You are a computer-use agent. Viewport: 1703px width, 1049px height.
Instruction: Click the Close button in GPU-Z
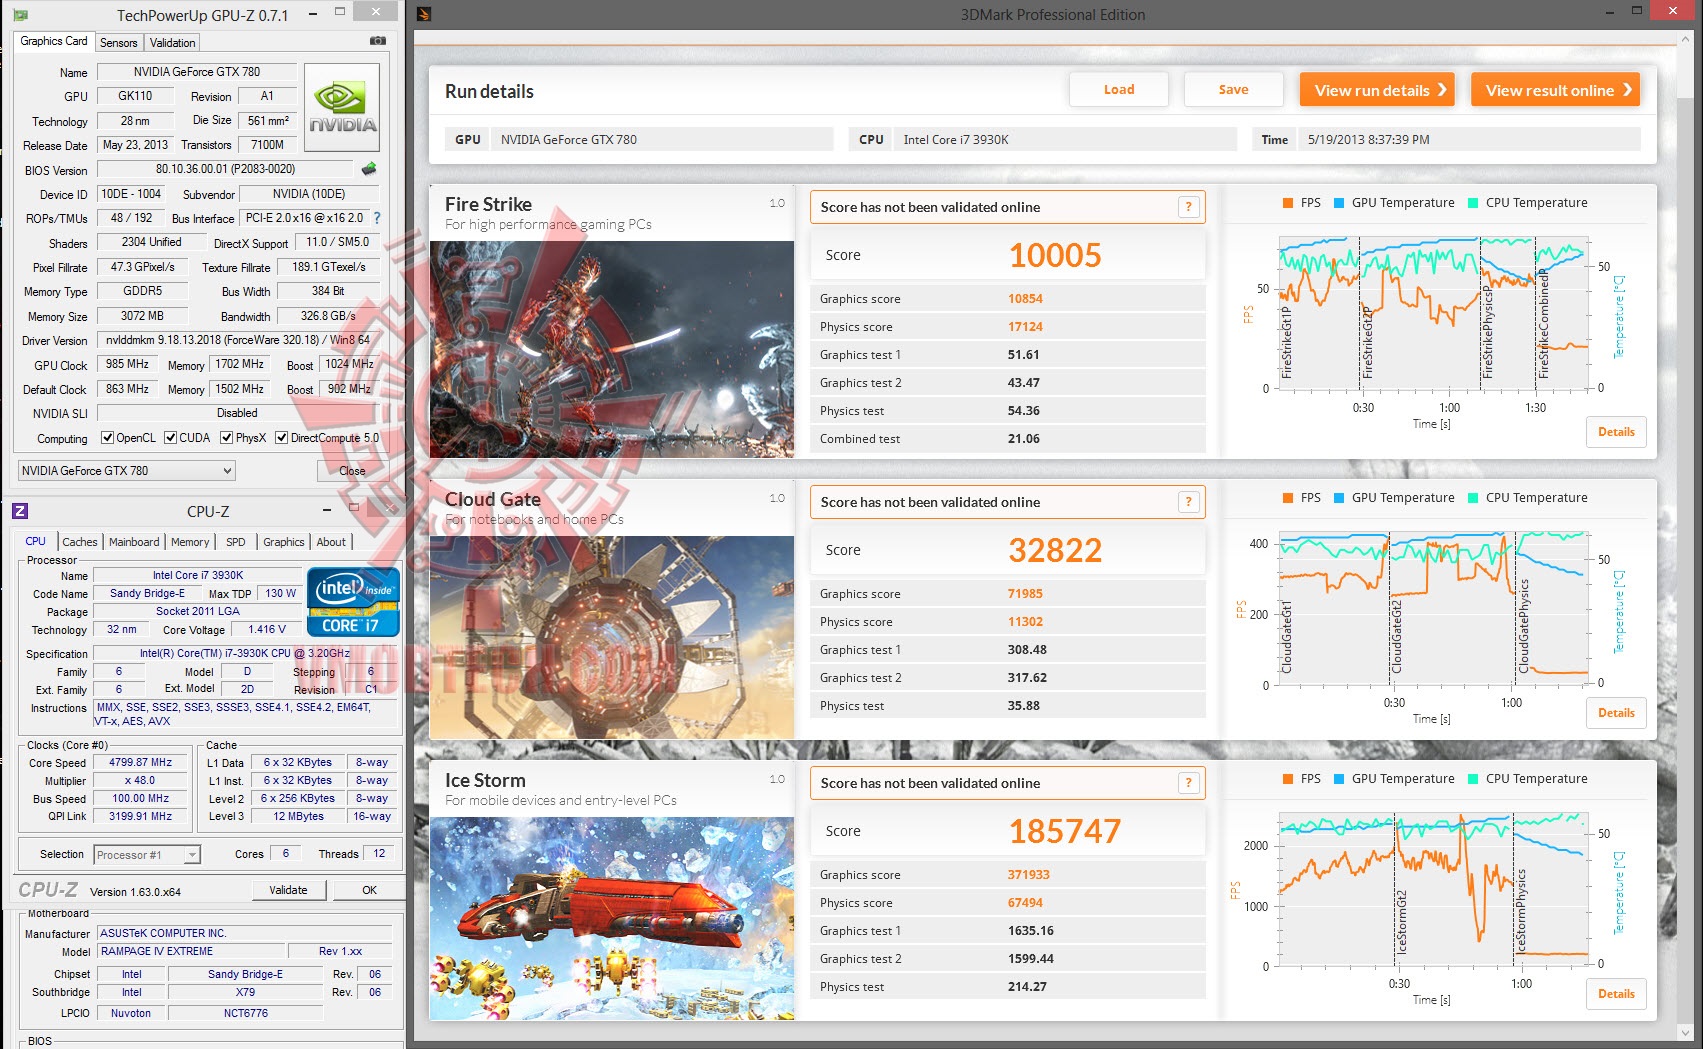[x=352, y=471]
